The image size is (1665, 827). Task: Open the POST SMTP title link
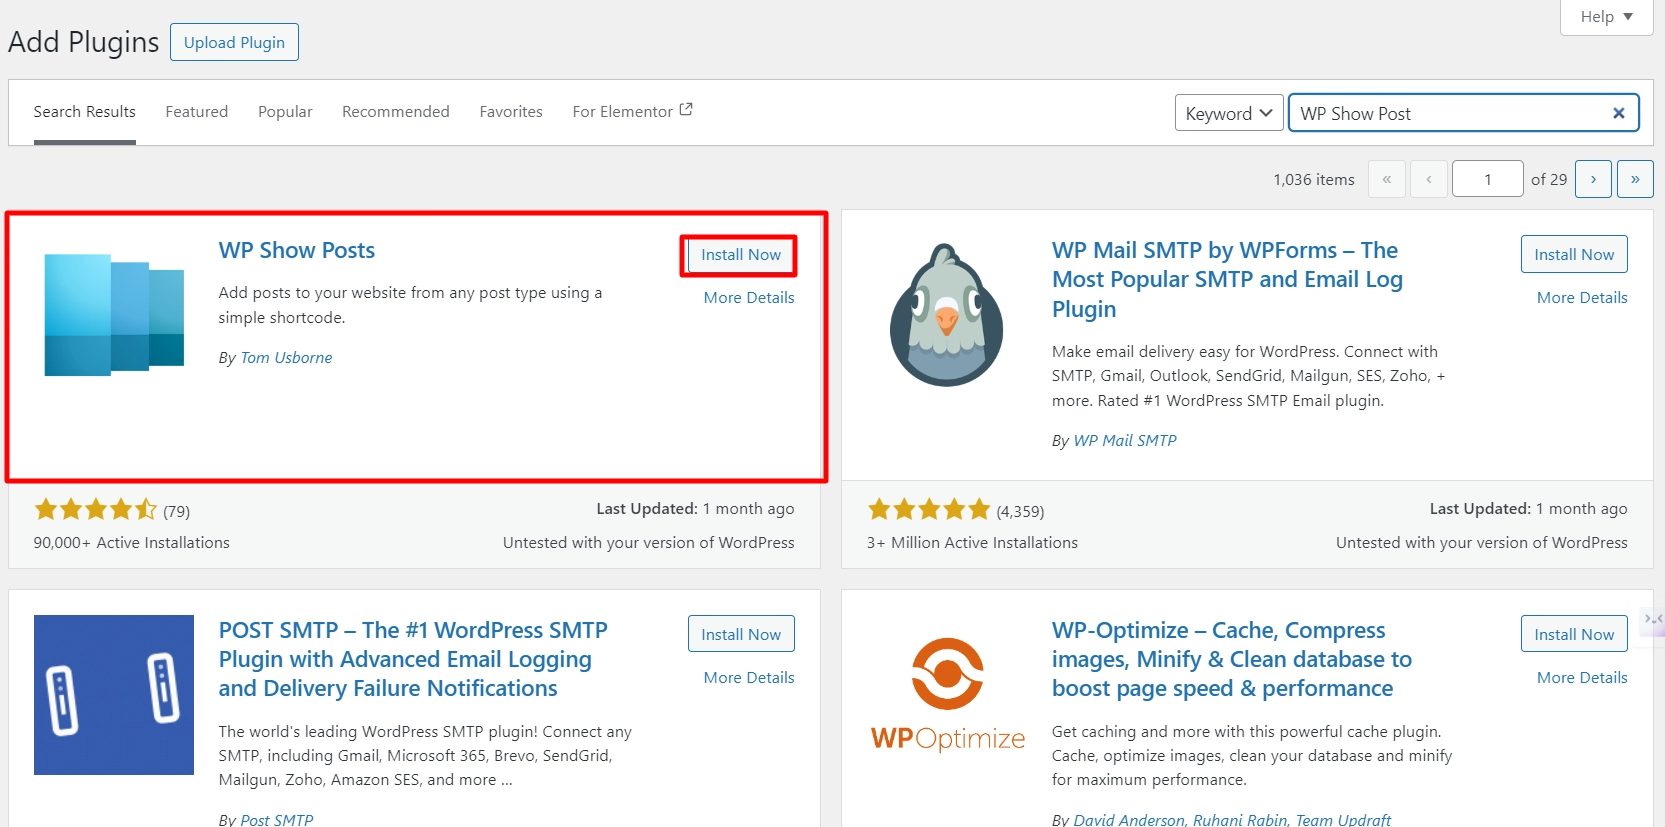tap(413, 659)
